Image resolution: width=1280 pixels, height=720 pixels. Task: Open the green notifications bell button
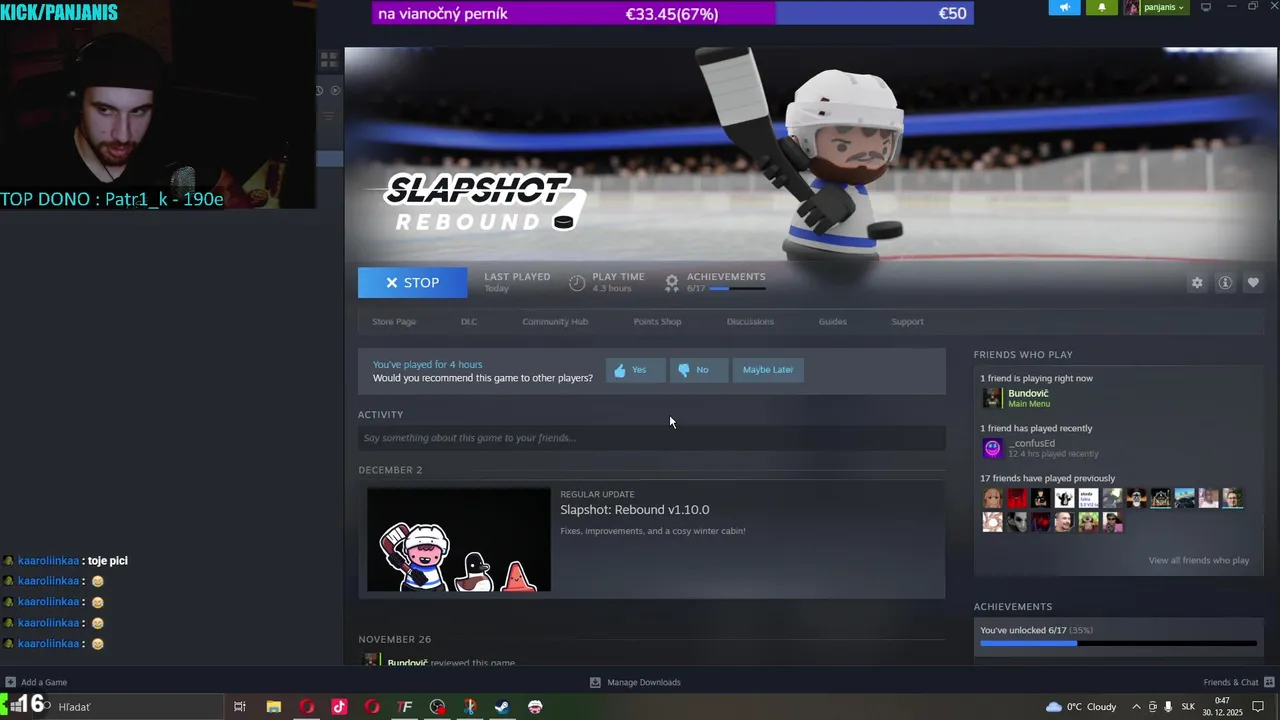[x=1102, y=7]
